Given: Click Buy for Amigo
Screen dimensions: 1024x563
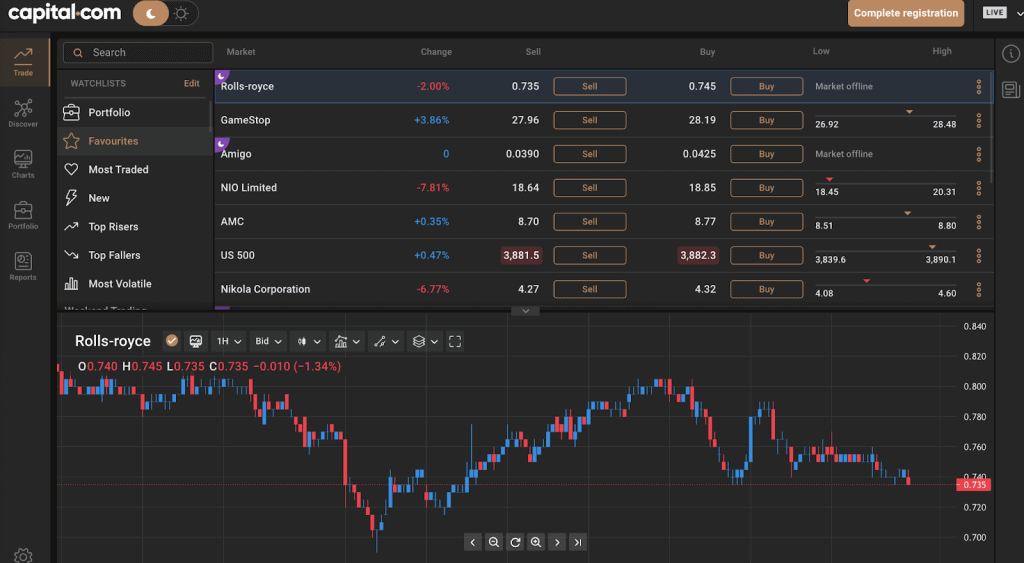Looking at the screenshot, I should point(767,154).
